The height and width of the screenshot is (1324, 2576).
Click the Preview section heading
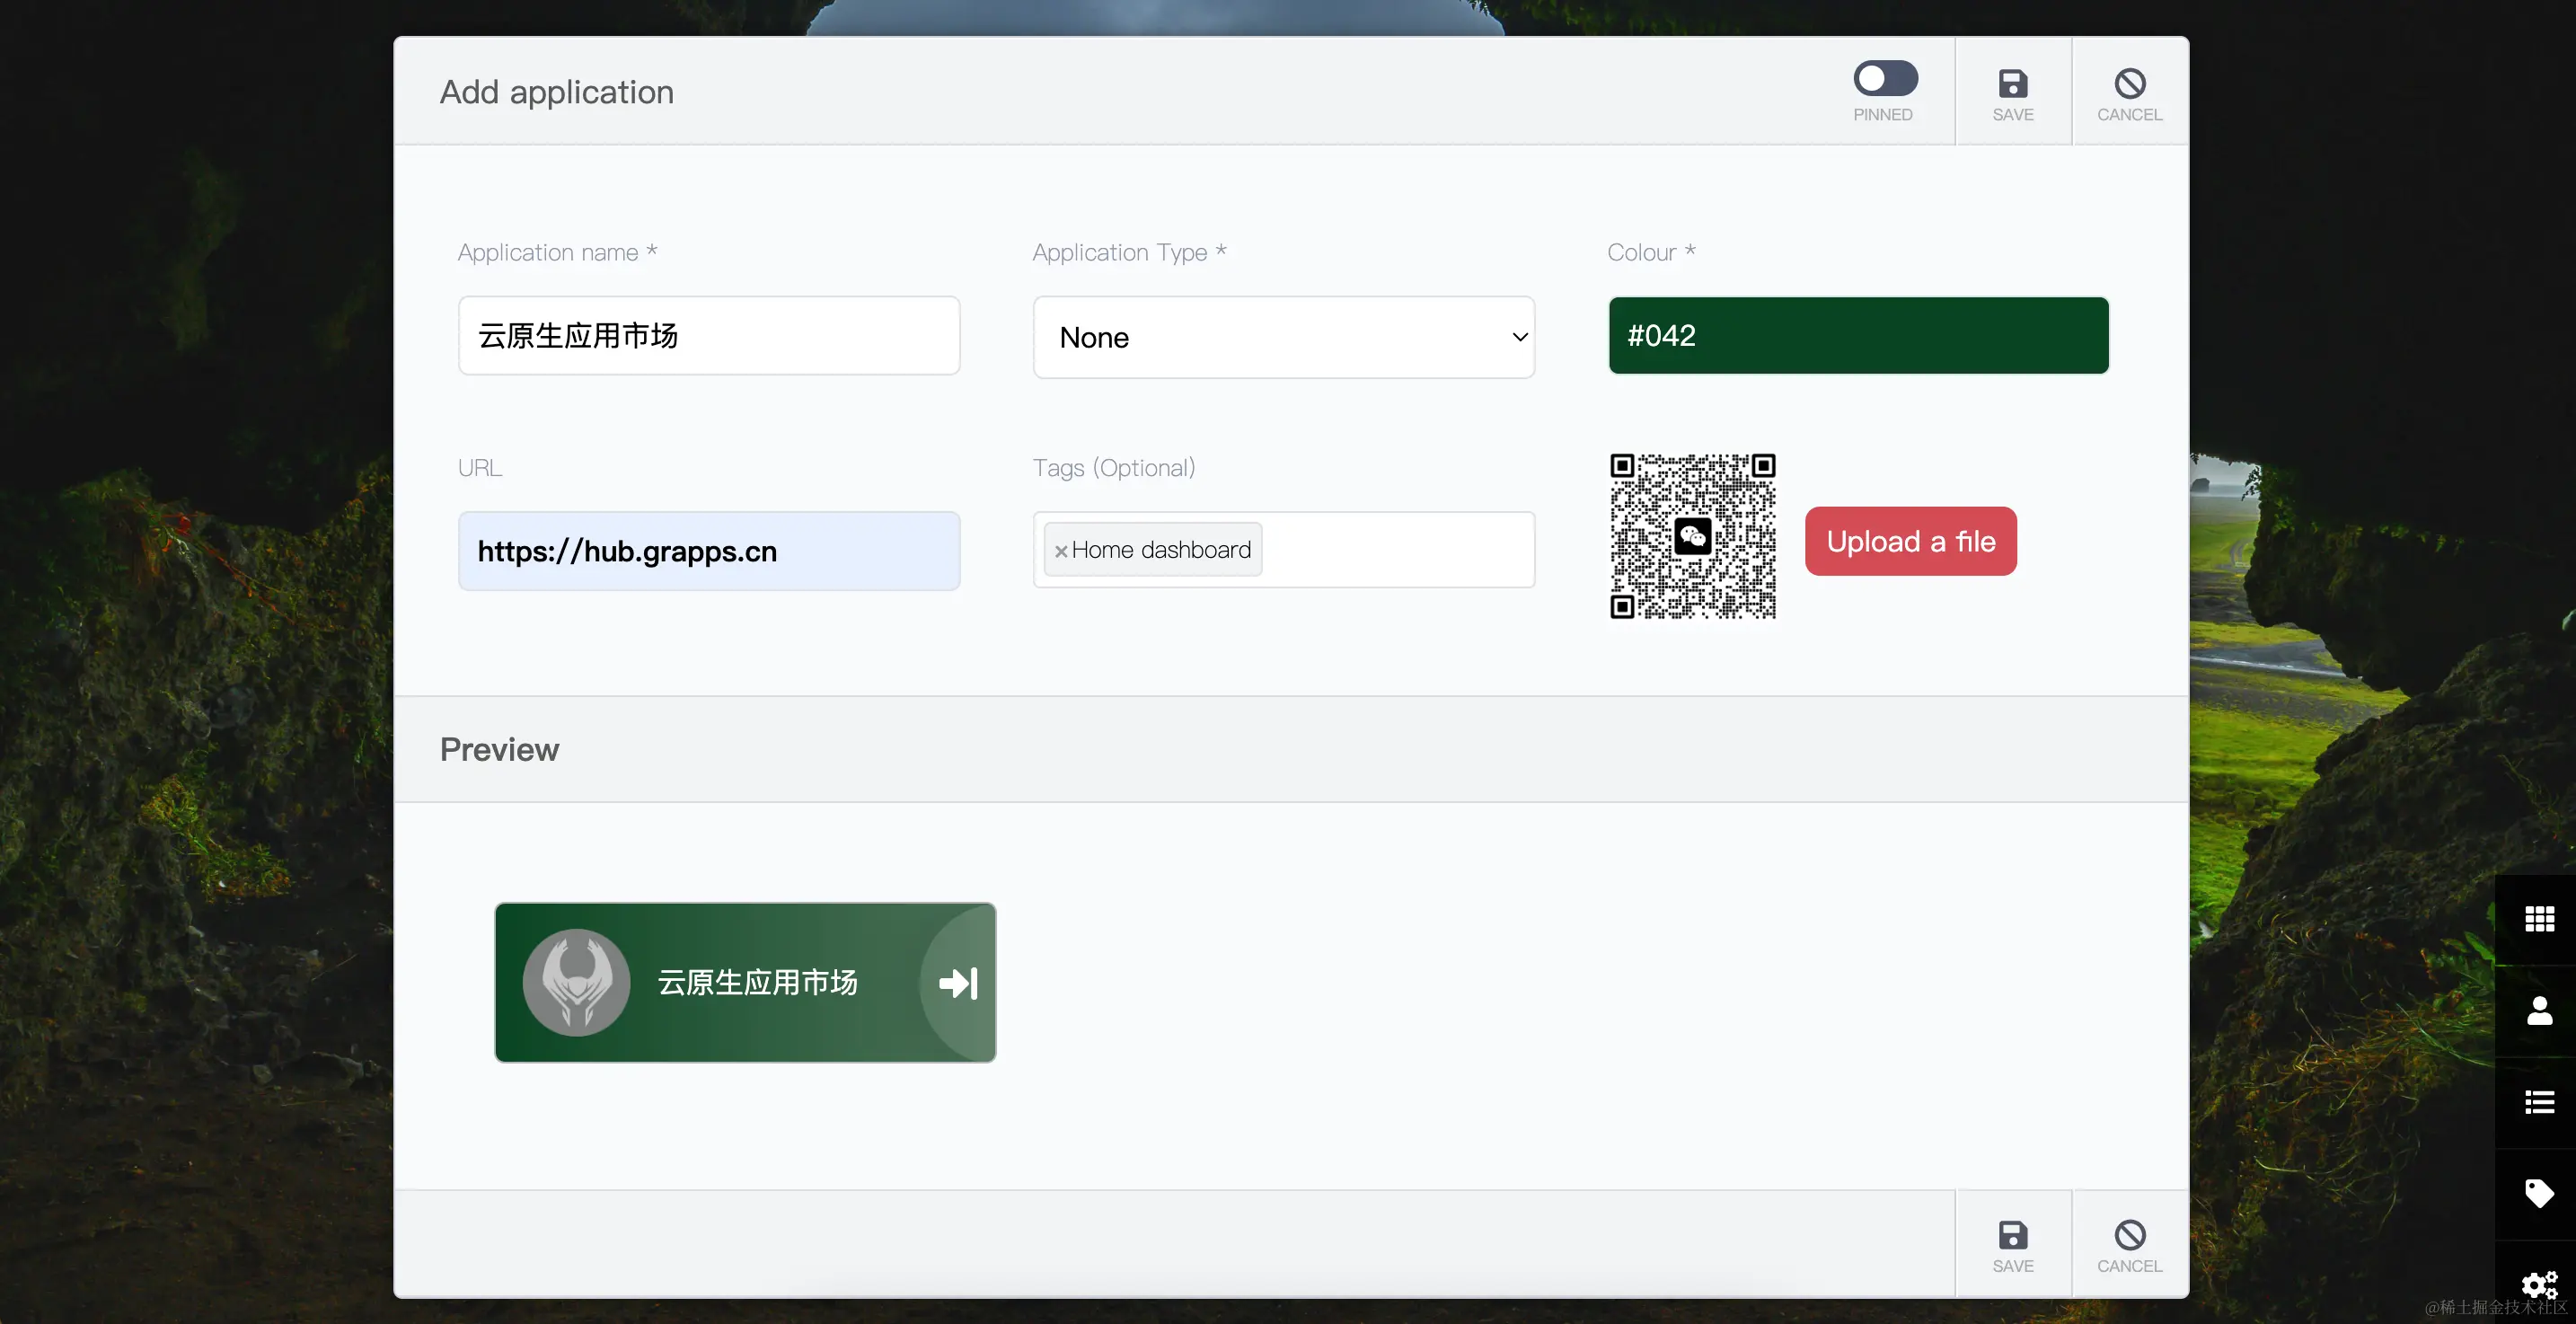coord(499,749)
